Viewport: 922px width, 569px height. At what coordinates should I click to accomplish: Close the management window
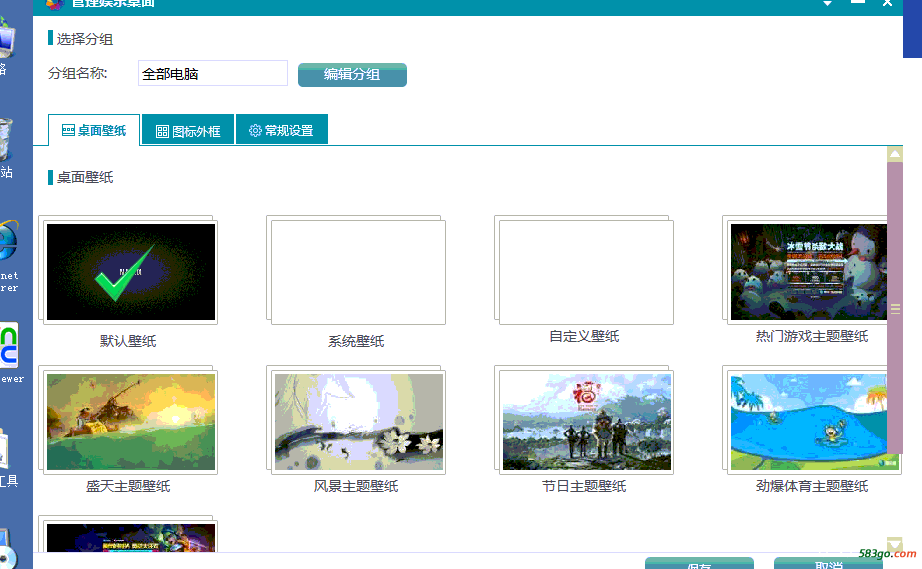887,4
